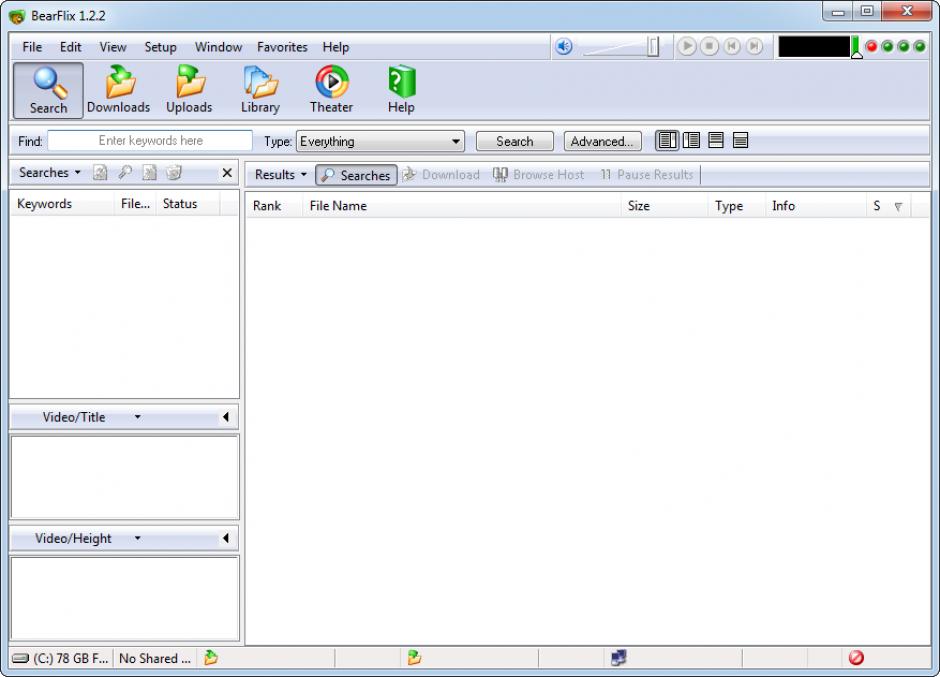Sort results by the Type column
Screen dimensions: 940x677
[x=736, y=206]
